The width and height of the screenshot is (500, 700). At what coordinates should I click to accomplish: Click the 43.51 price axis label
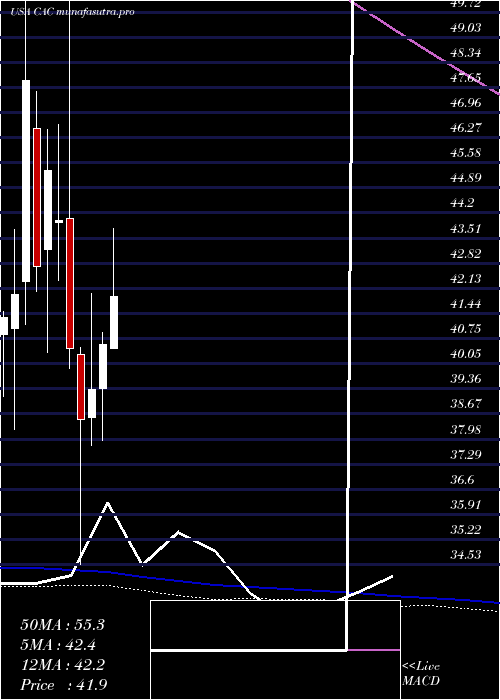(x=466, y=229)
